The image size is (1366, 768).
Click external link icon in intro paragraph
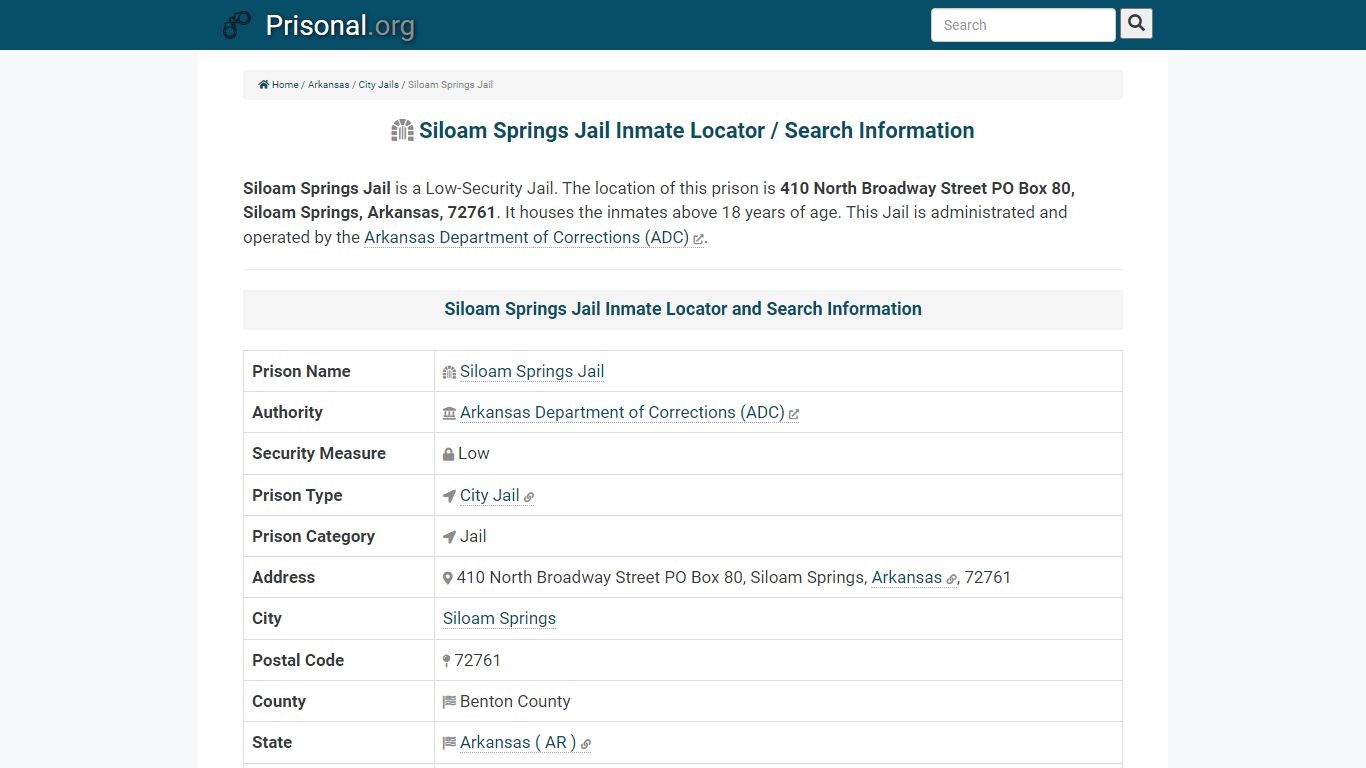pos(698,239)
